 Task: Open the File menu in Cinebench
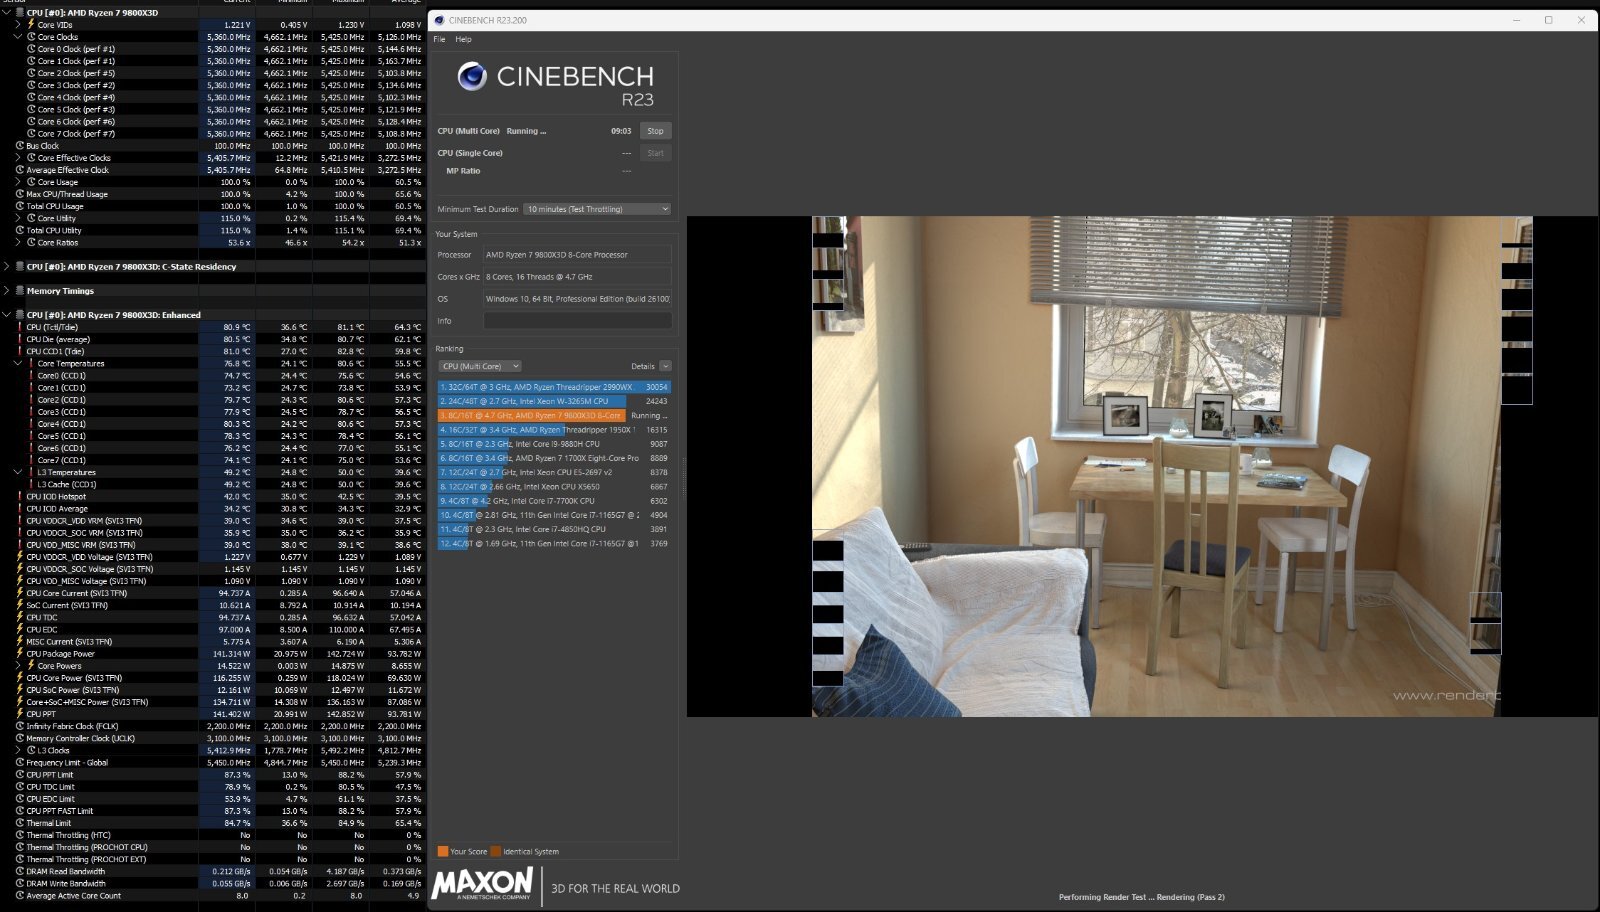coord(439,39)
